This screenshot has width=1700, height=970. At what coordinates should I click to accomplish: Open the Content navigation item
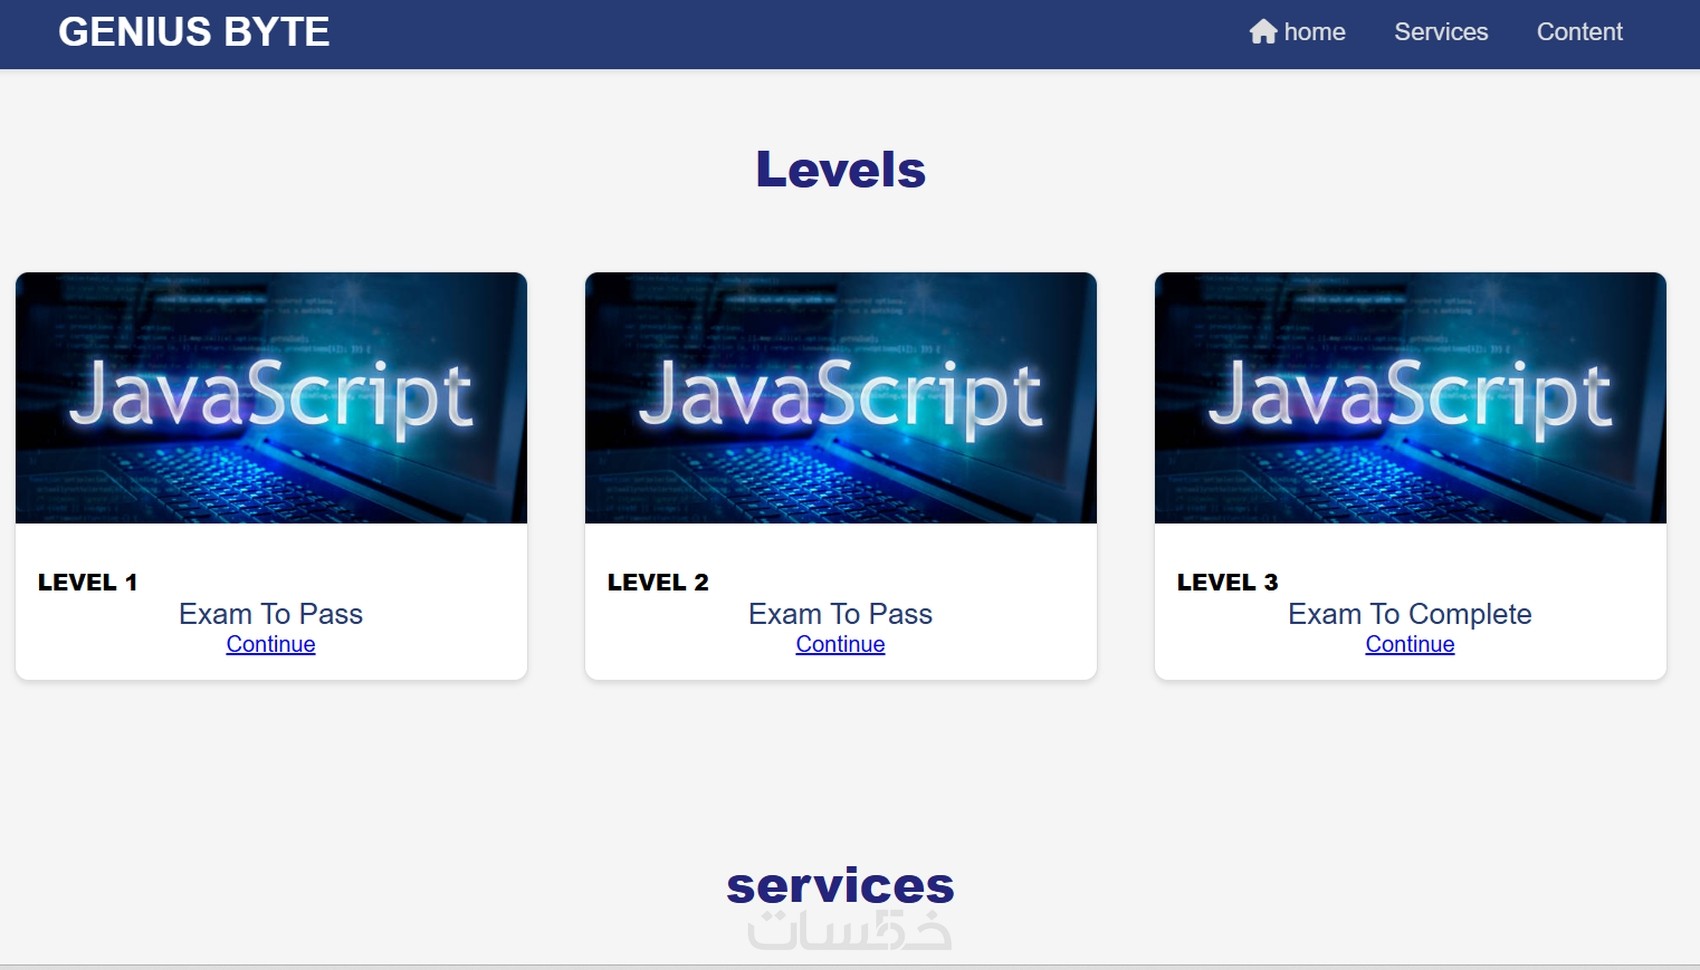tap(1579, 32)
